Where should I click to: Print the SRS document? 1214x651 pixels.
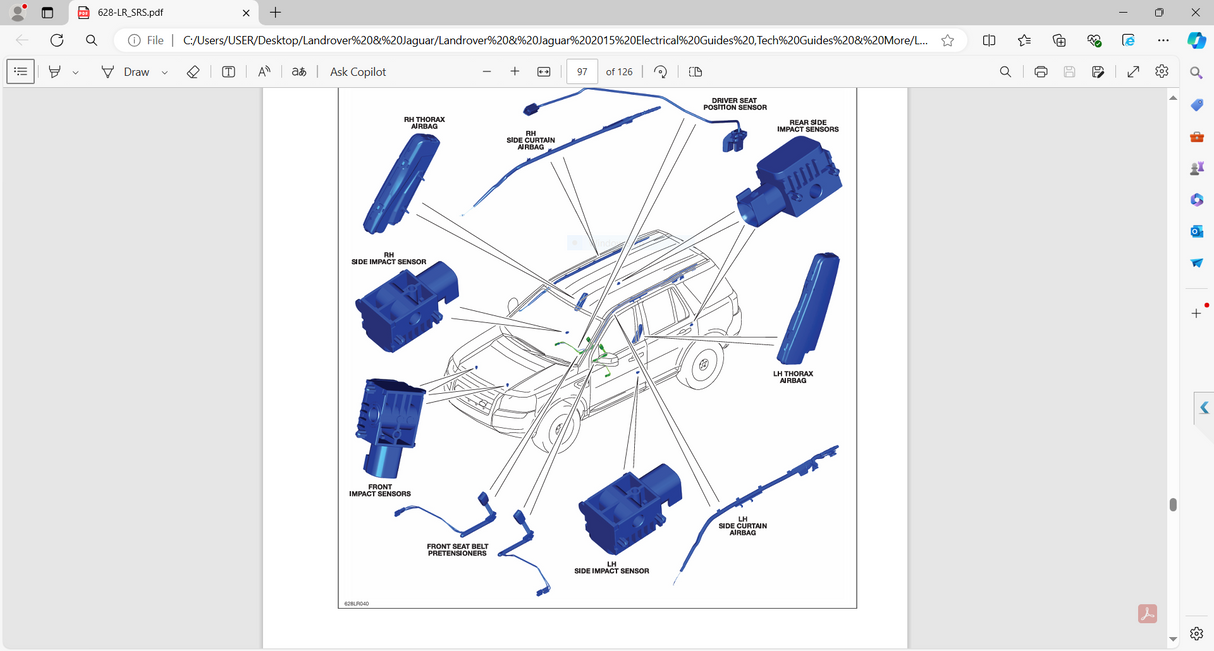click(1040, 71)
